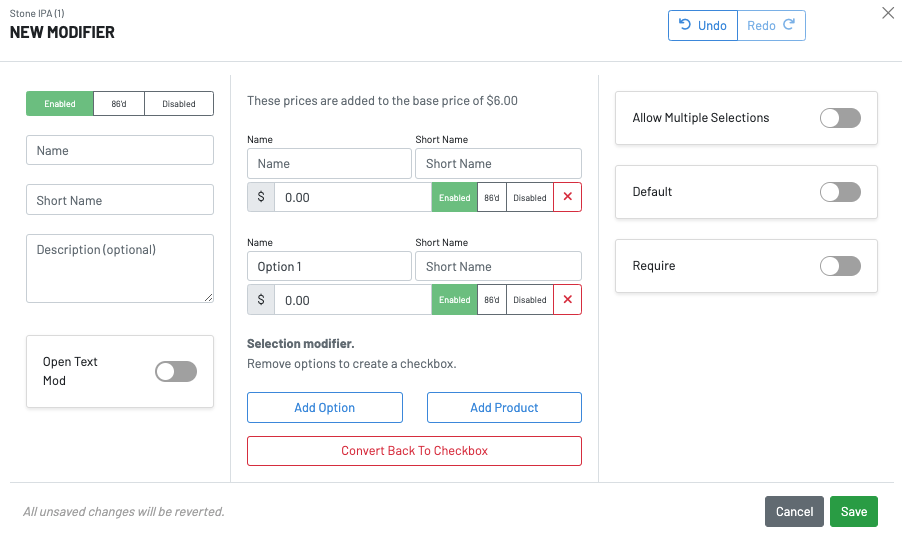Screen dimensions: 902x541
Task: Click the Undo button
Action: coord(703,26)
